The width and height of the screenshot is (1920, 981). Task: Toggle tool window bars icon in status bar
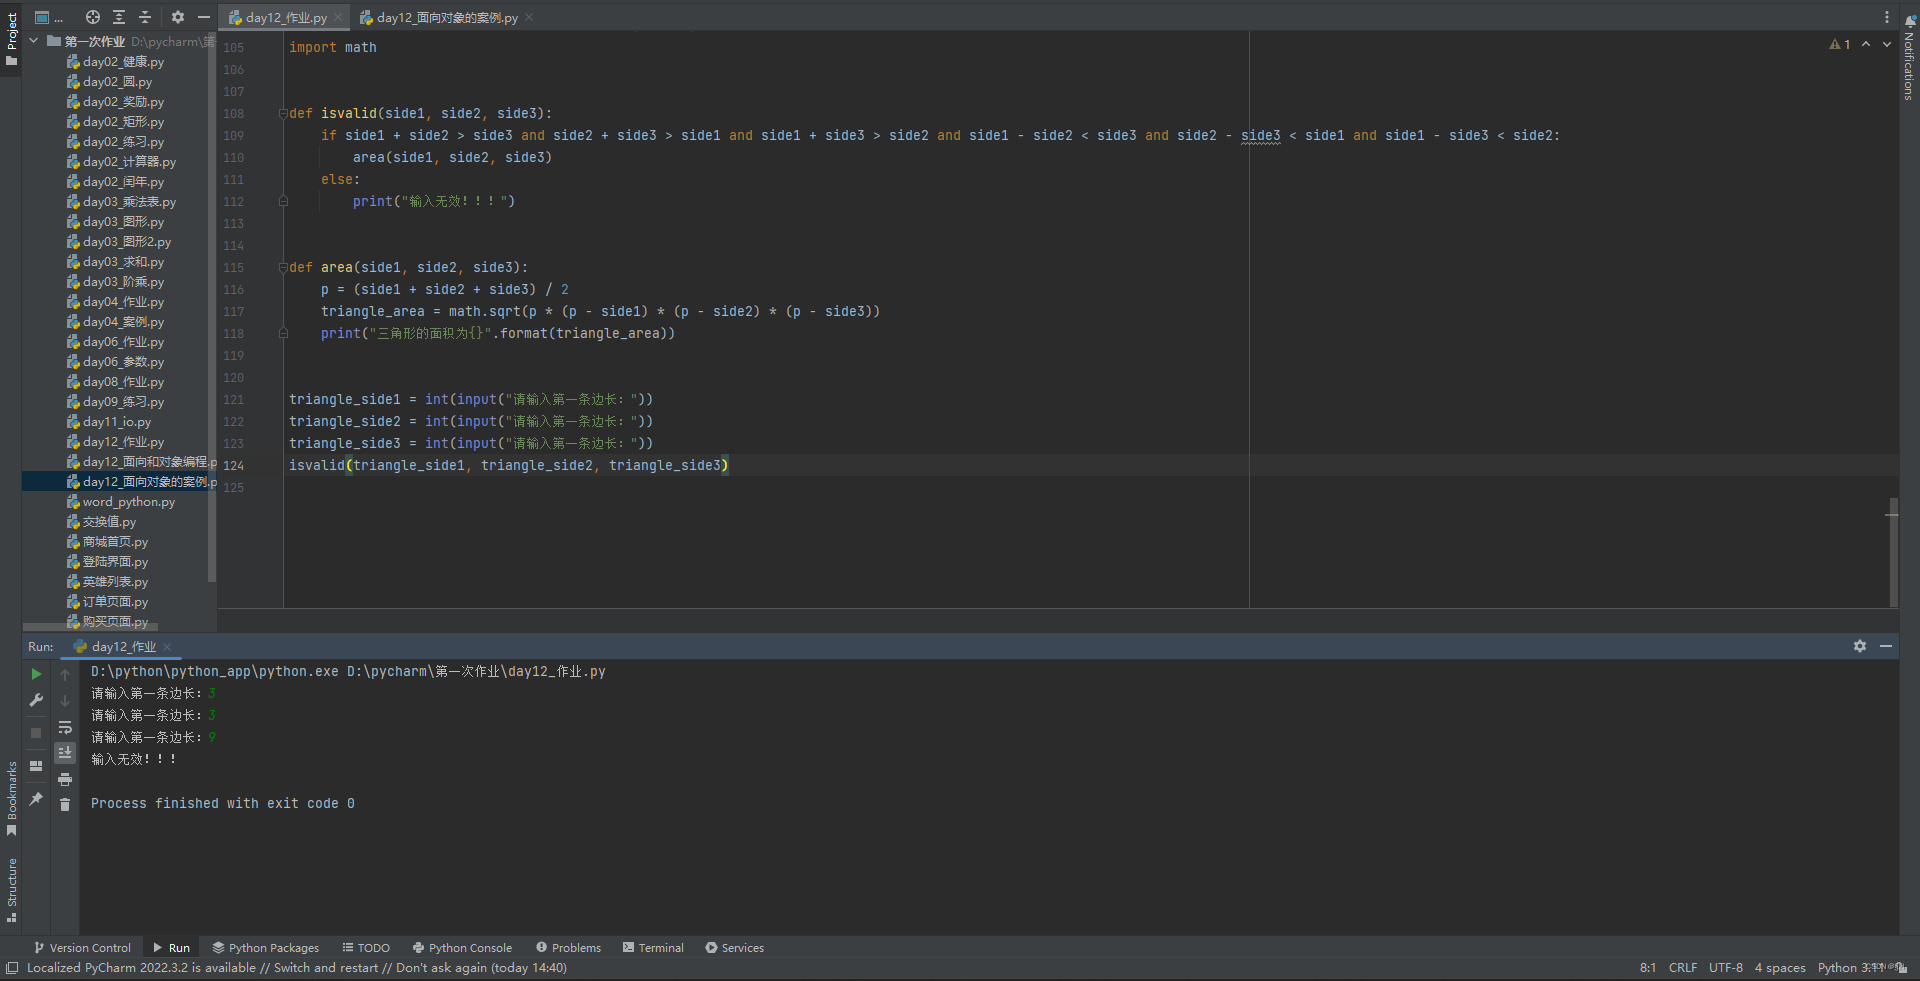(x=12, y=967)
